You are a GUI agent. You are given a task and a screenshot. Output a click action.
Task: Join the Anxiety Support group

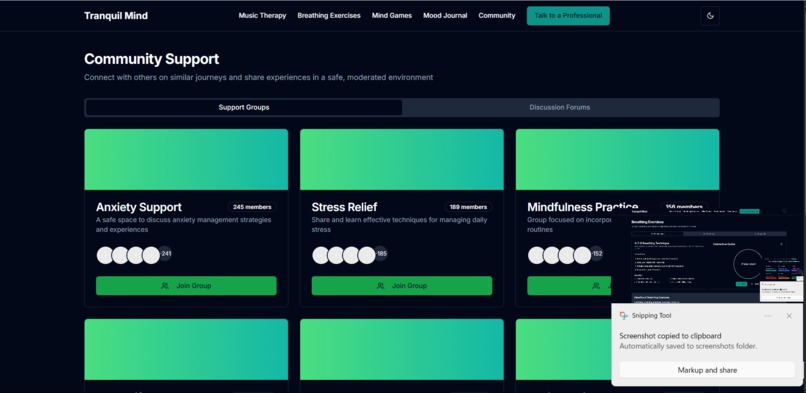pos(186,286)
